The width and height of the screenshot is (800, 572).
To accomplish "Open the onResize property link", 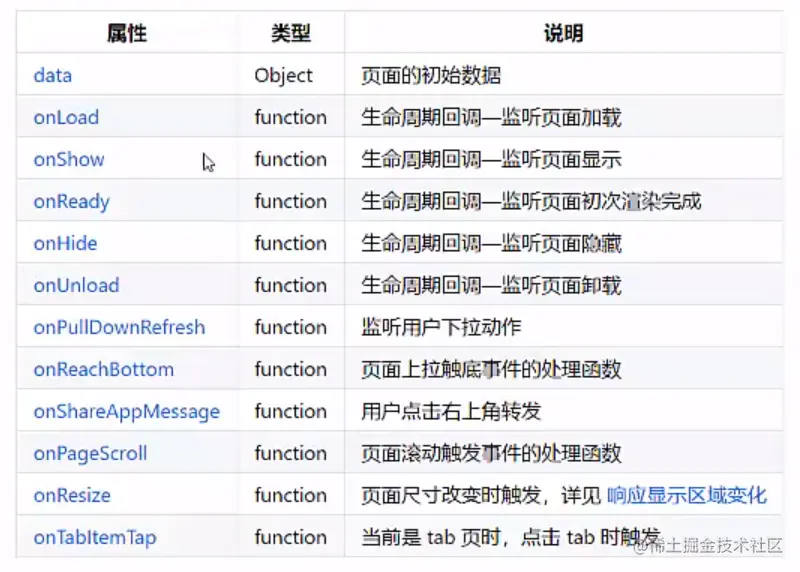I will [x=72, y=495].
